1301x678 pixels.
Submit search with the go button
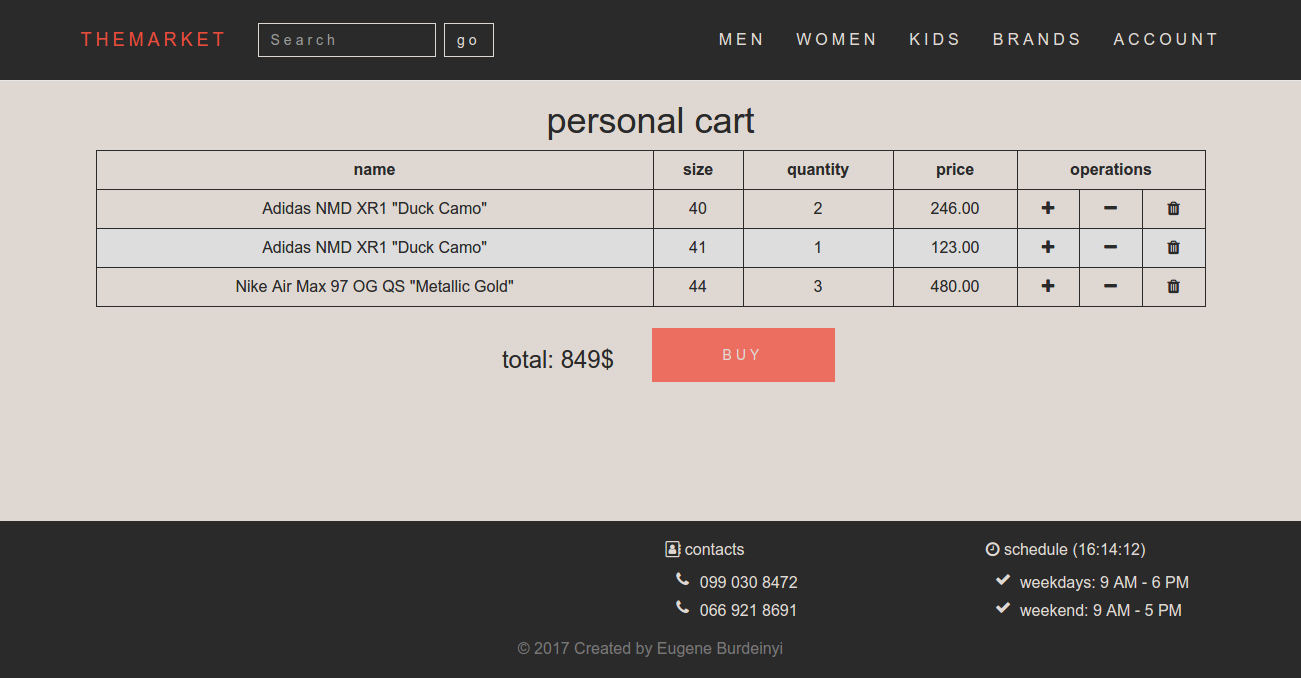(469, 40)
